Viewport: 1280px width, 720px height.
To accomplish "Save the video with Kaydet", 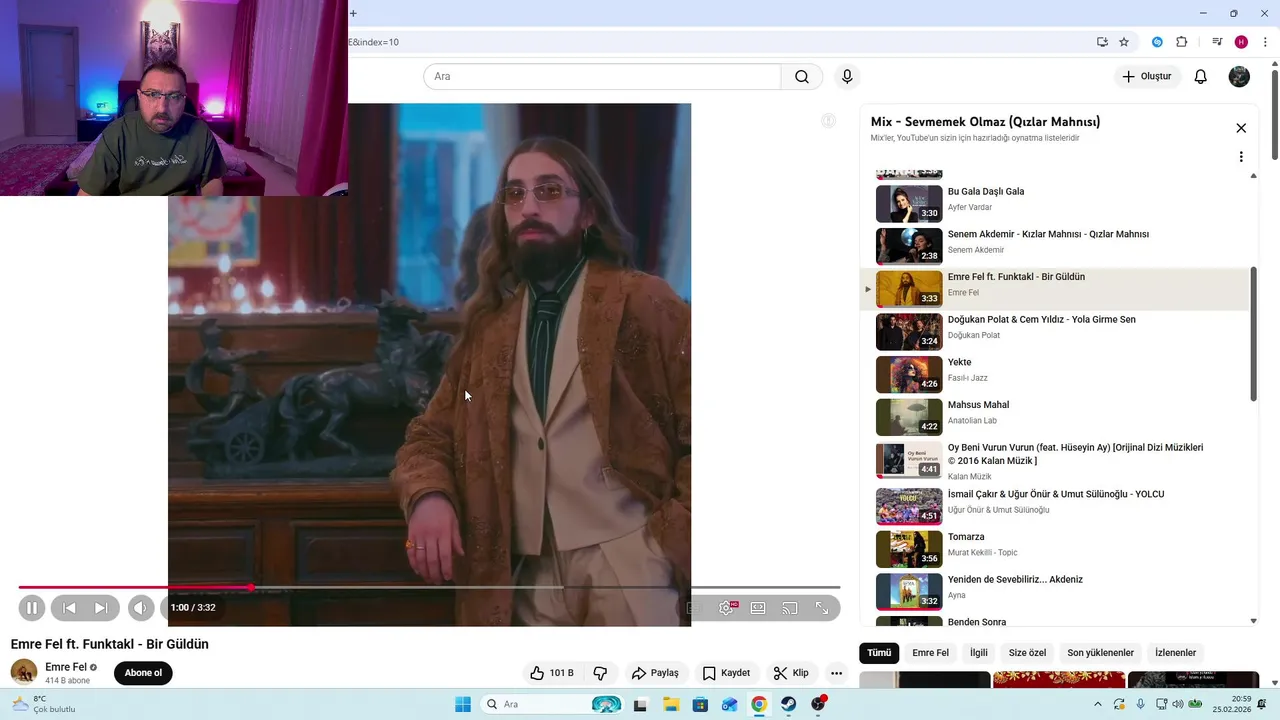I will pyautogui.click(x=726, y=673).
